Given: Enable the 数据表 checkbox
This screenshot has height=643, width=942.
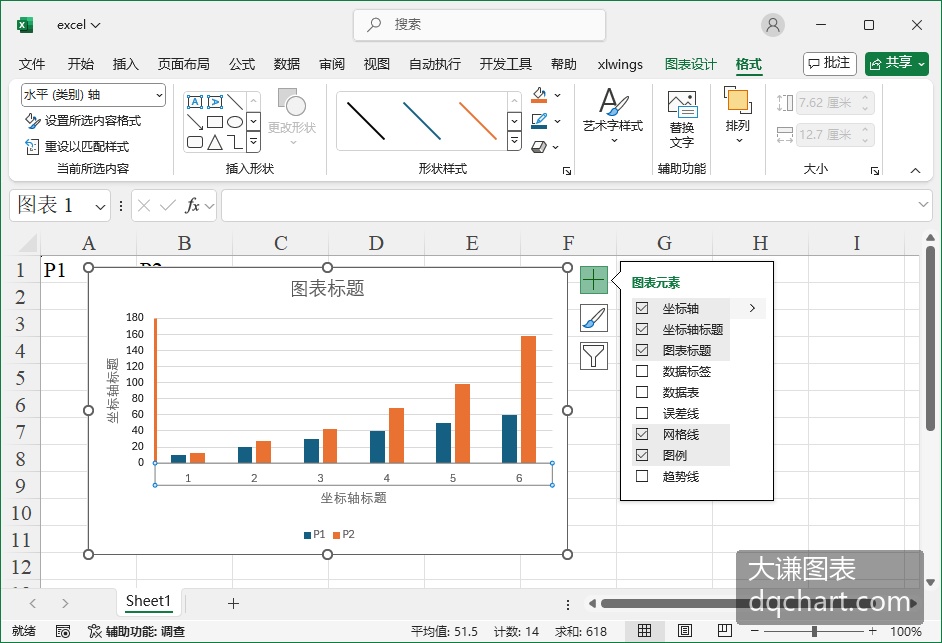Looking at the screenshot, I should (642, 392).
